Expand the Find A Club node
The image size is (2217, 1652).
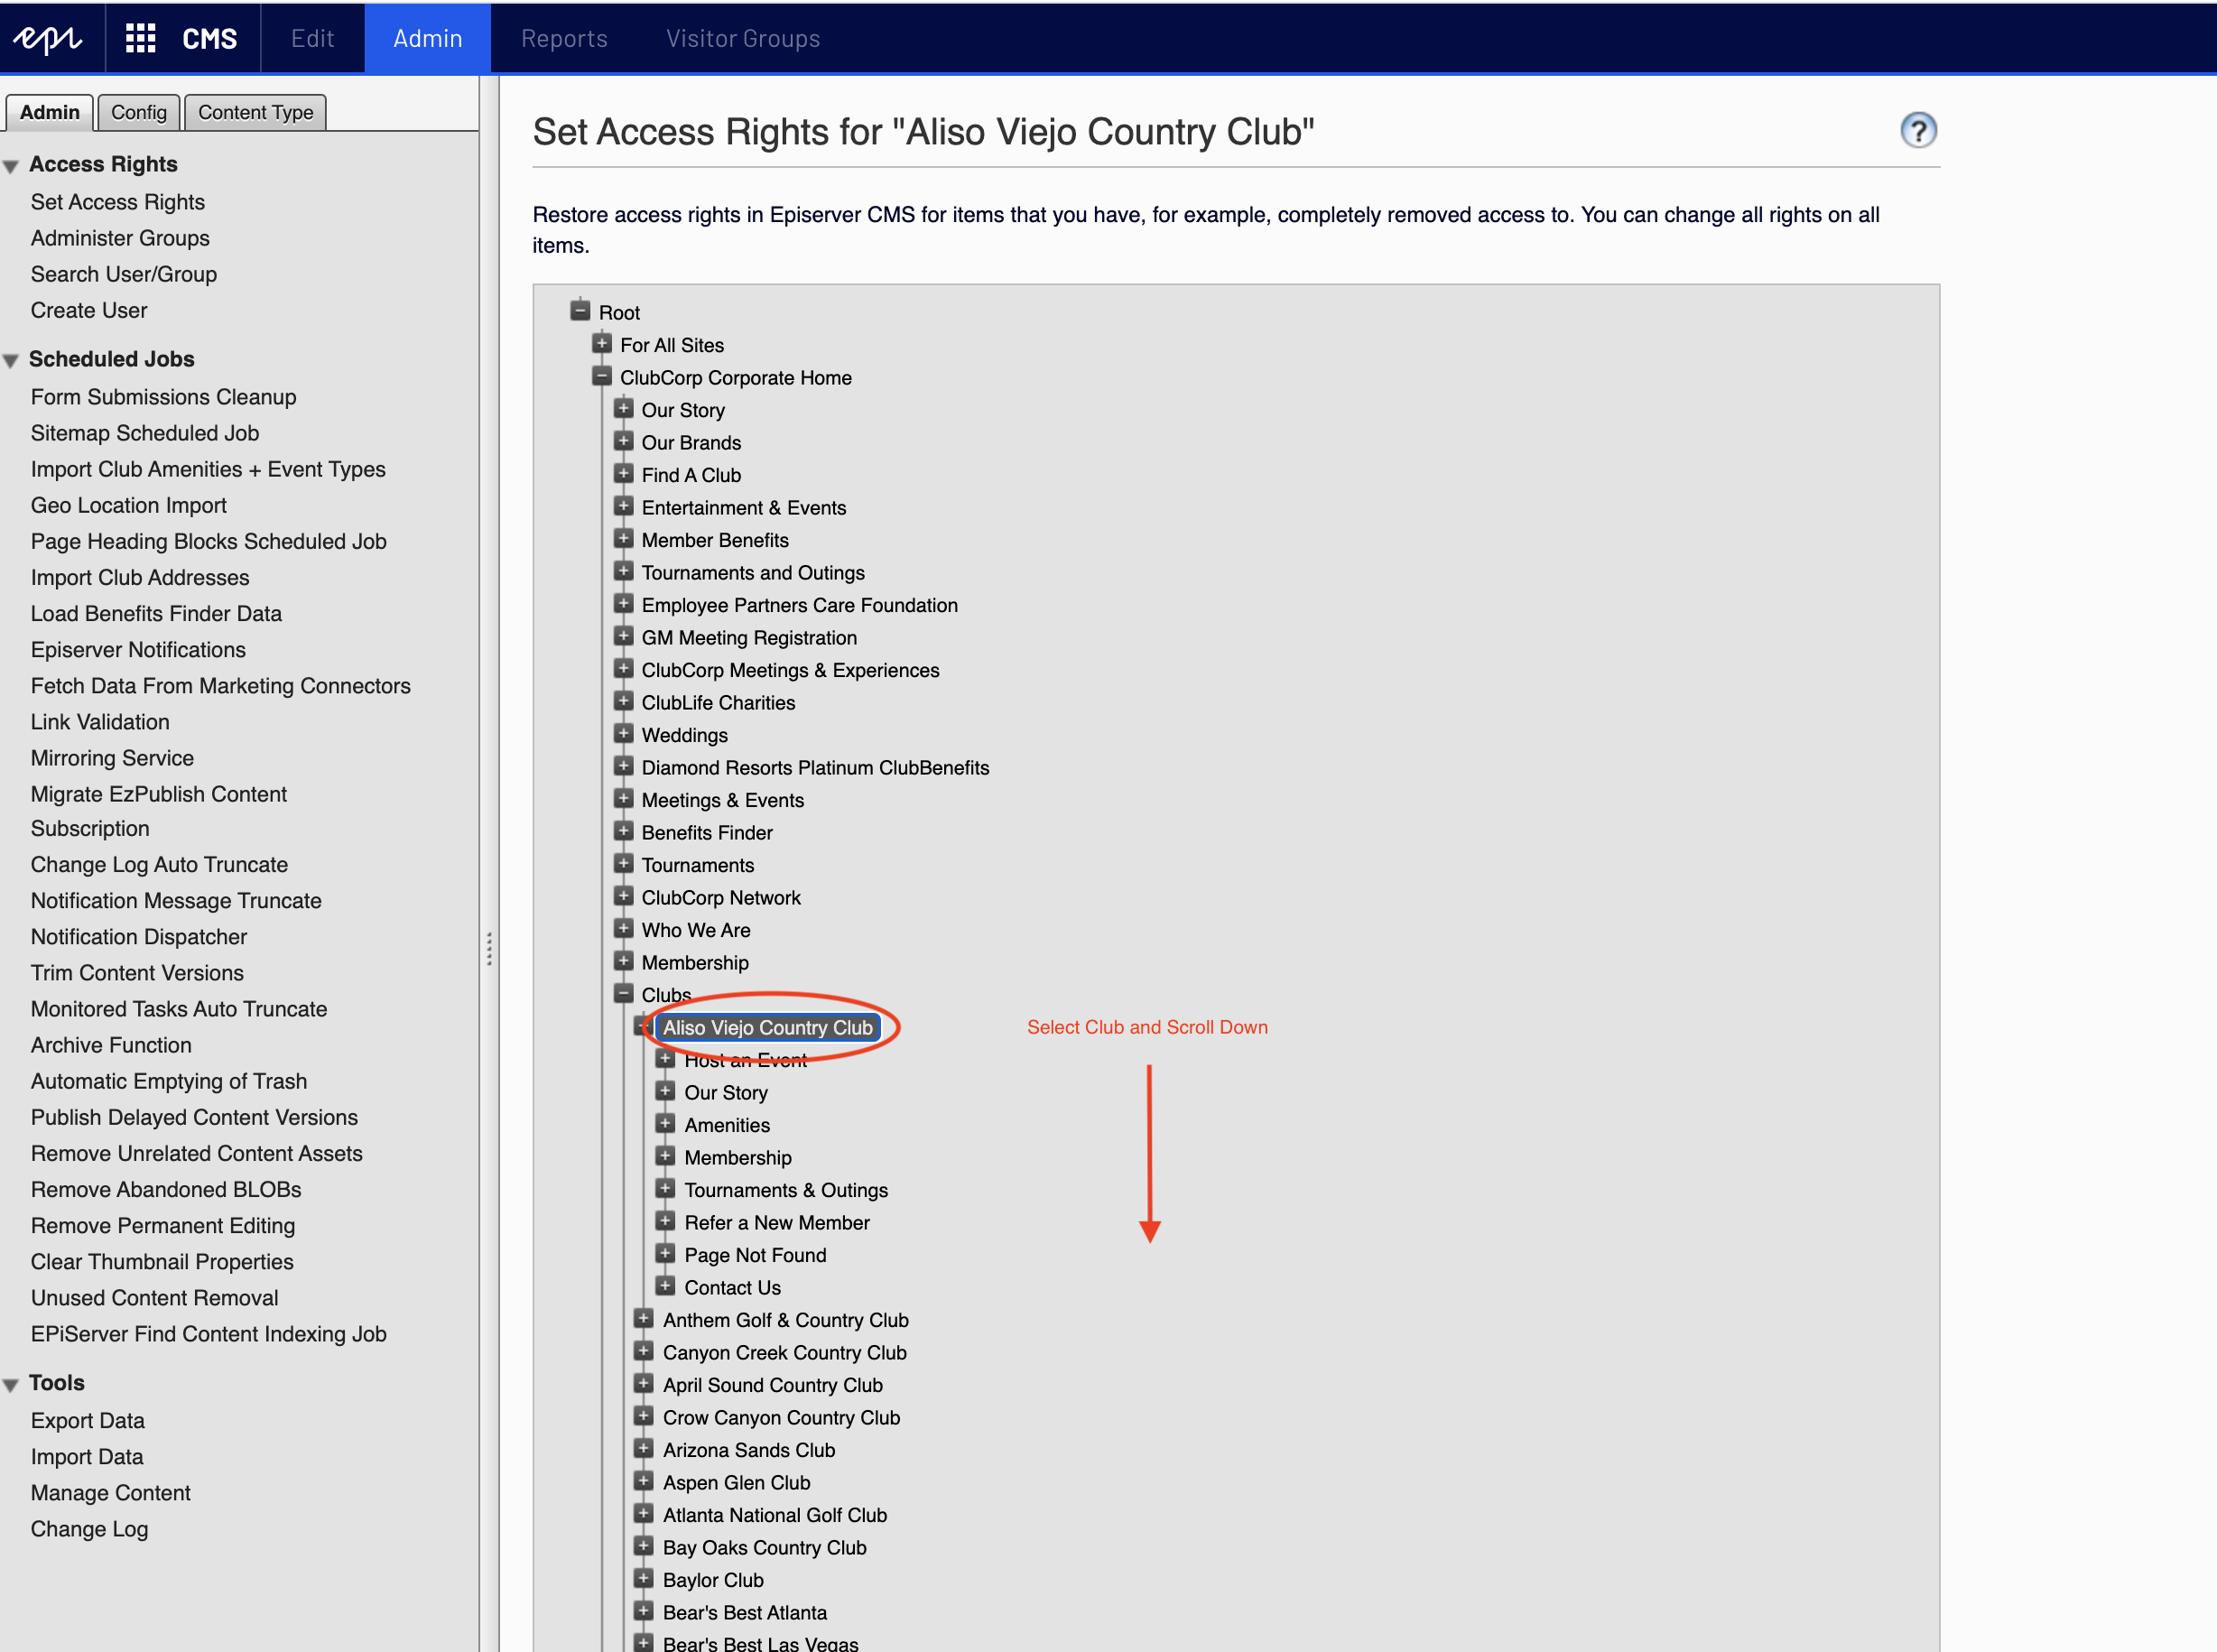(623, 473)
